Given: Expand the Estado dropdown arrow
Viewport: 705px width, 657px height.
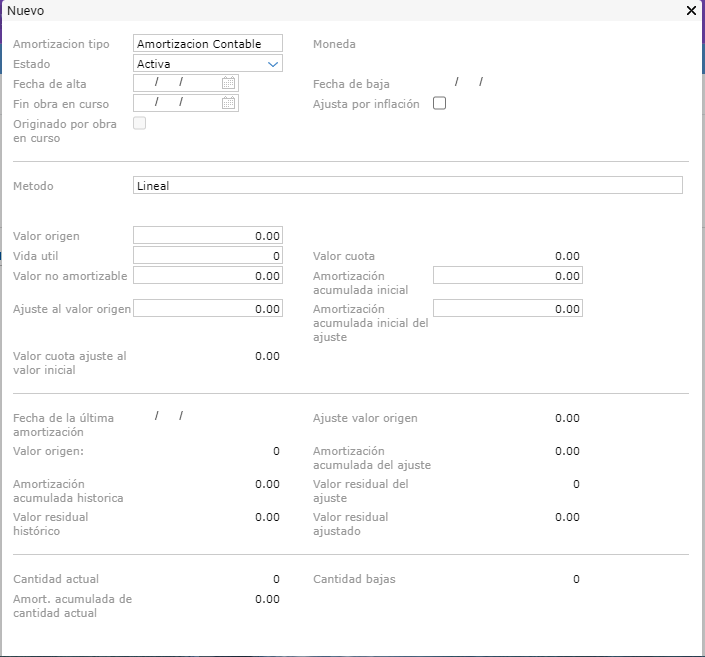Looking at the screenshot, I should point(273,64).
